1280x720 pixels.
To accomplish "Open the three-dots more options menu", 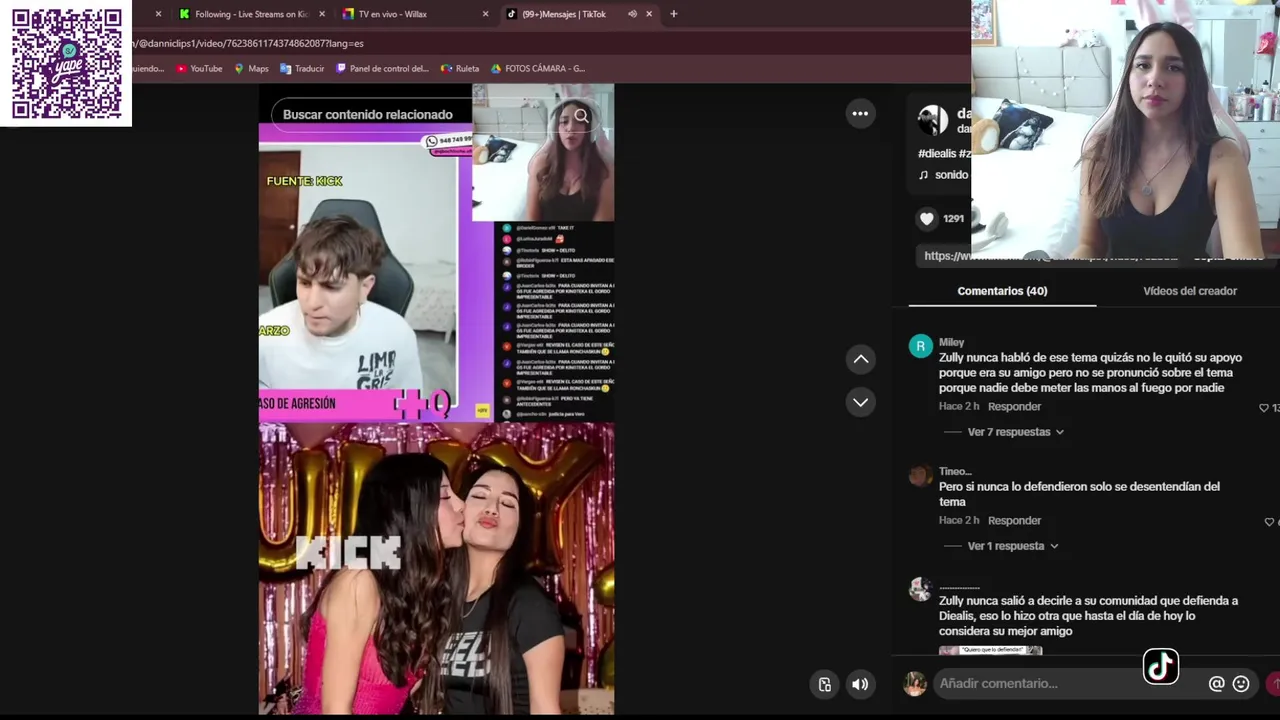I will [x=860, y=113].
